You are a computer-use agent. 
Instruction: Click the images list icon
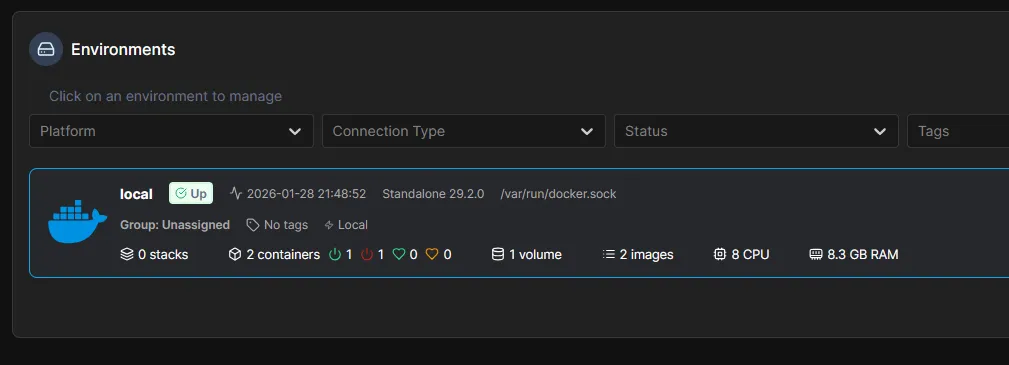point(609,254)
